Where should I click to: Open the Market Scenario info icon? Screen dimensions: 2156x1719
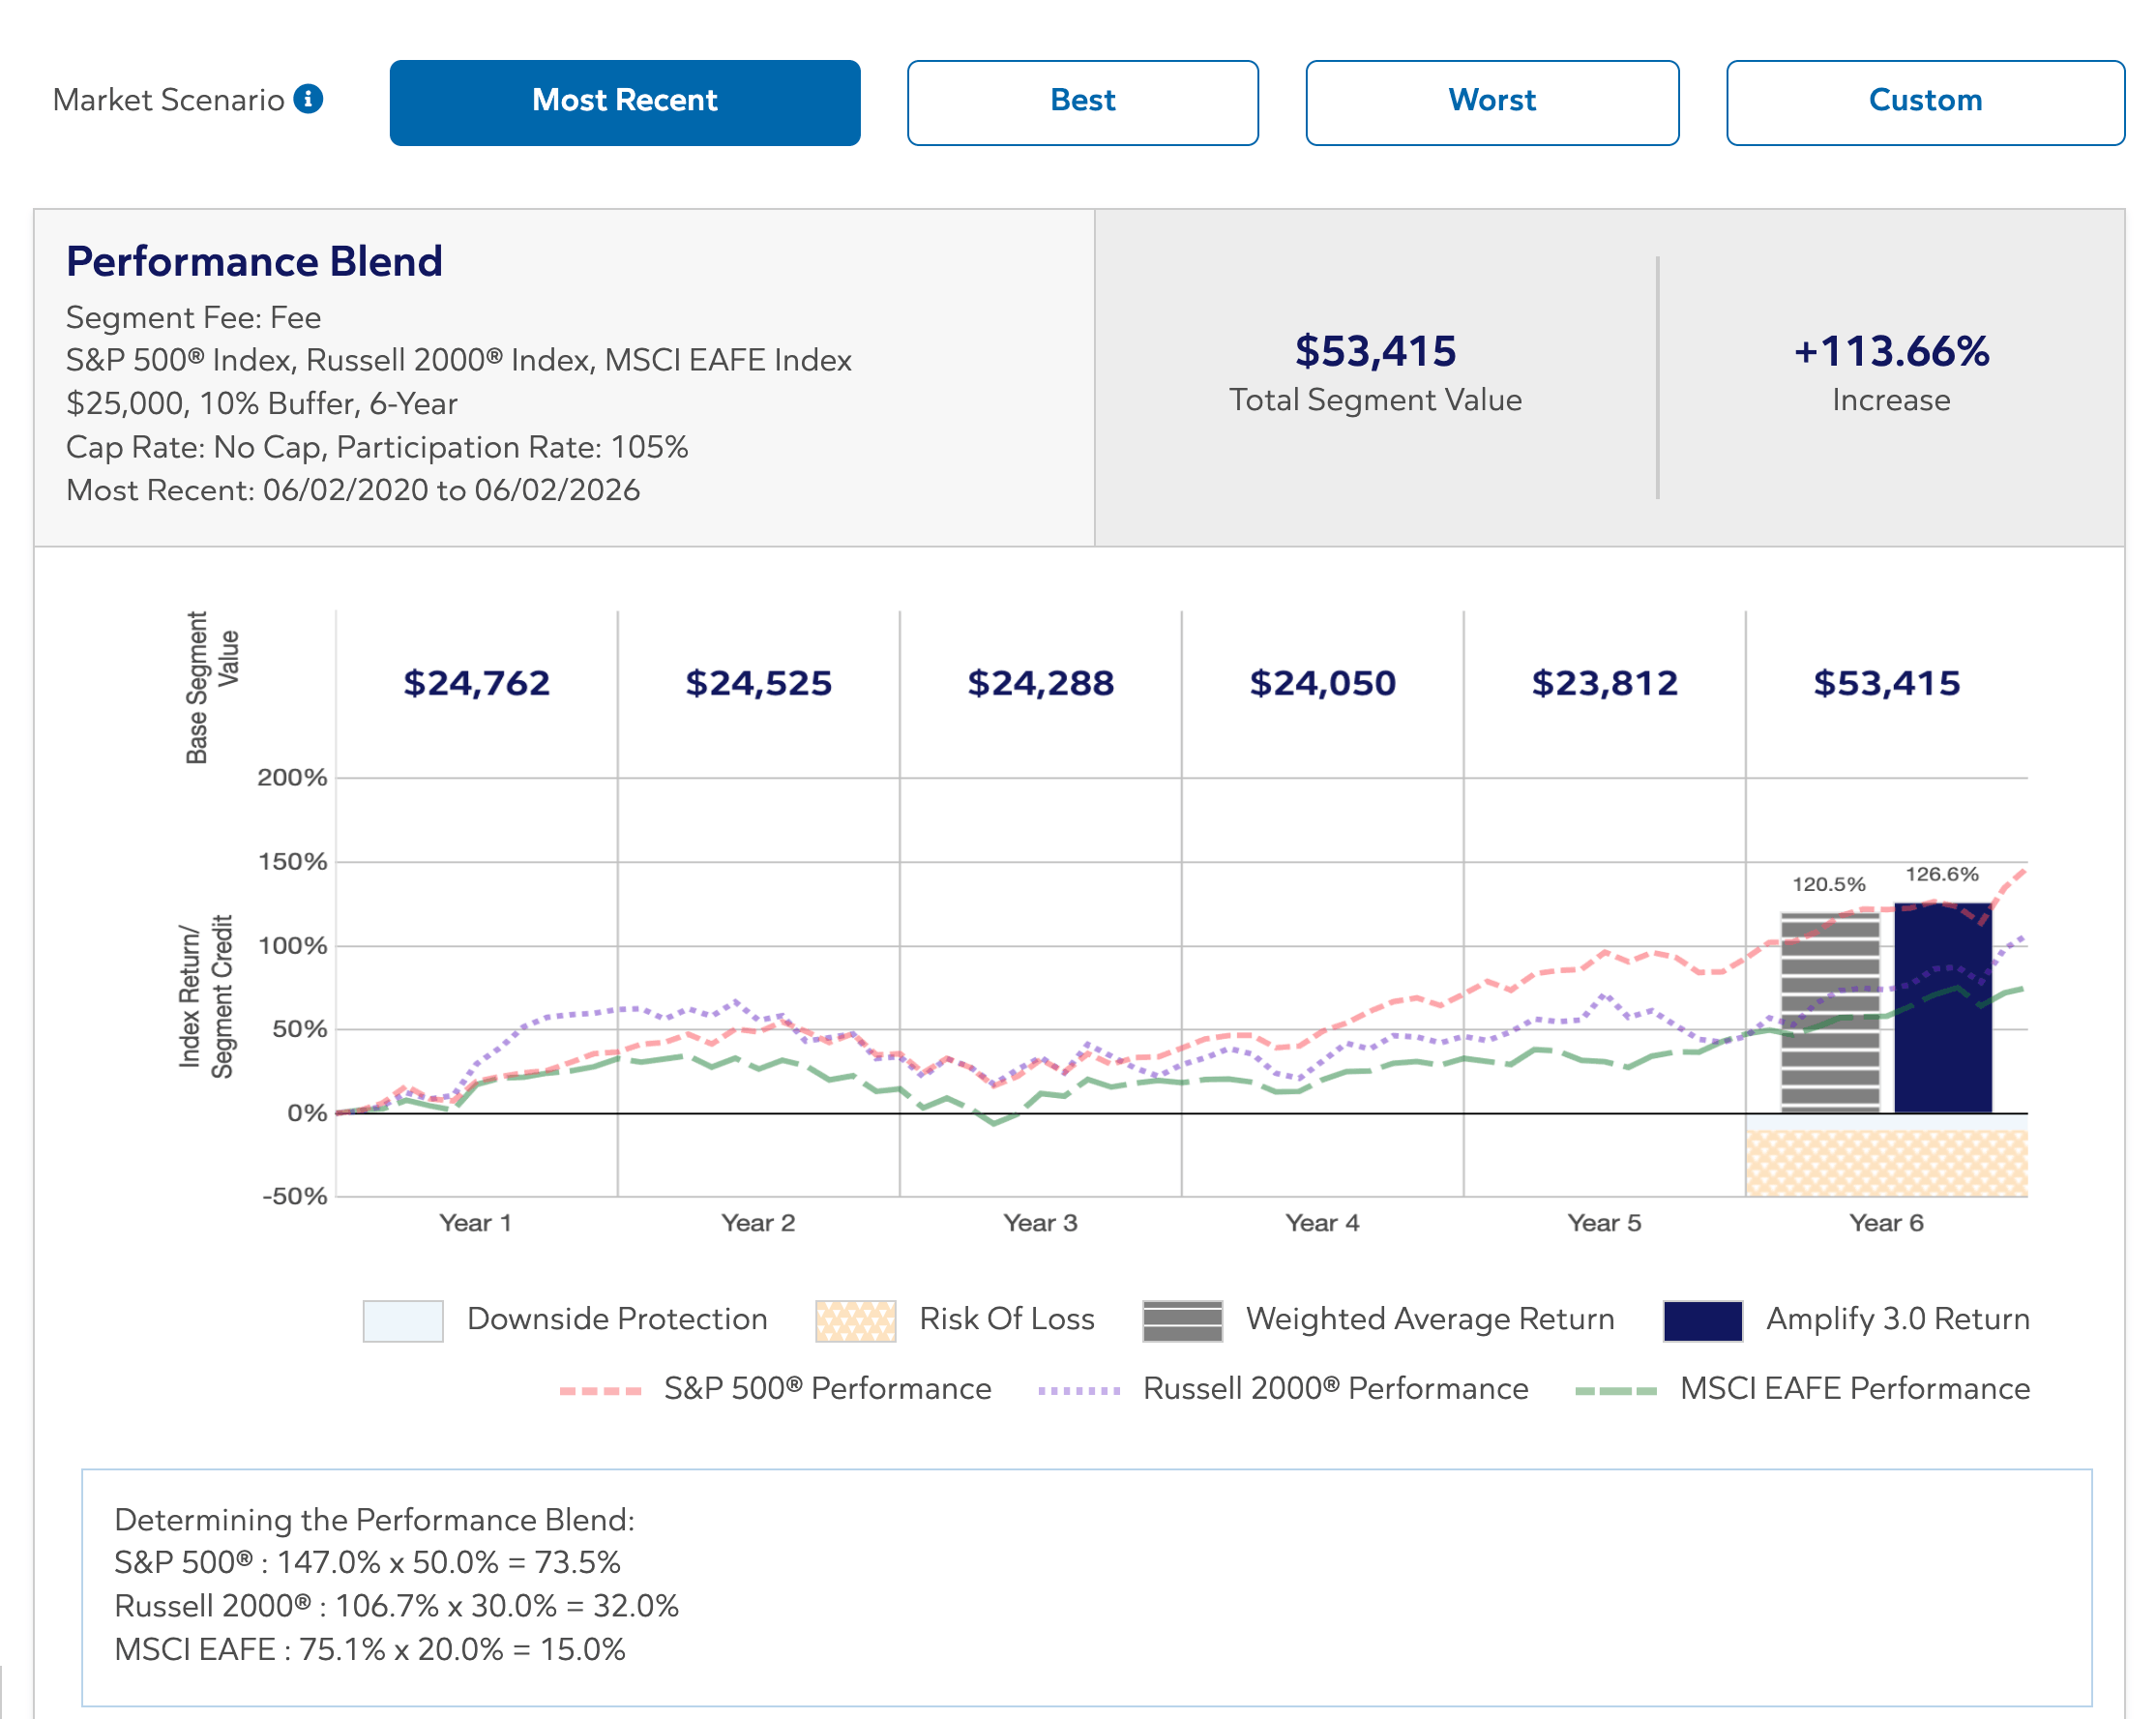pos(308,99)
